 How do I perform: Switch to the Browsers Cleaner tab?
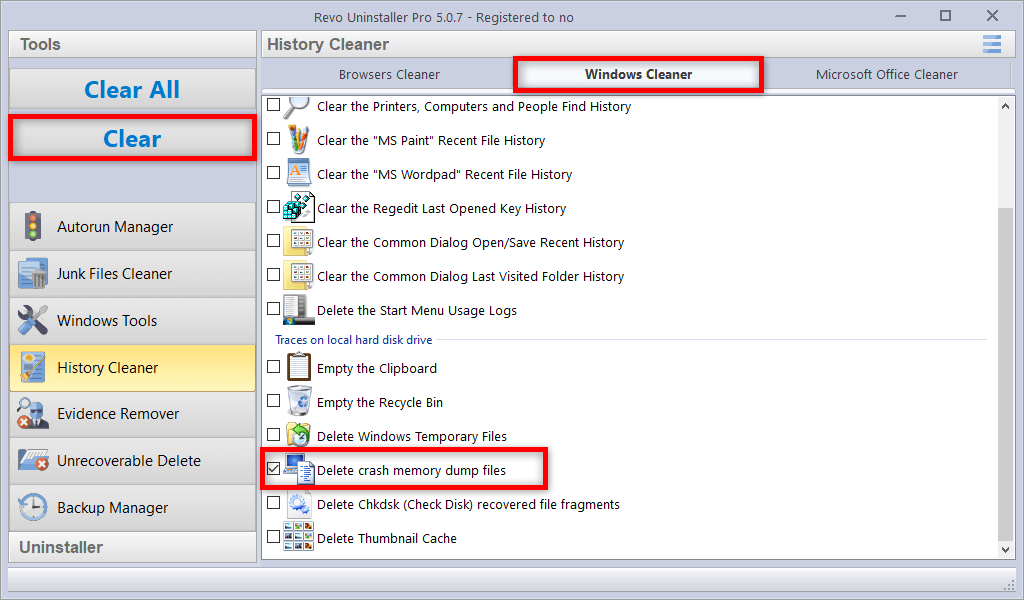389,74
